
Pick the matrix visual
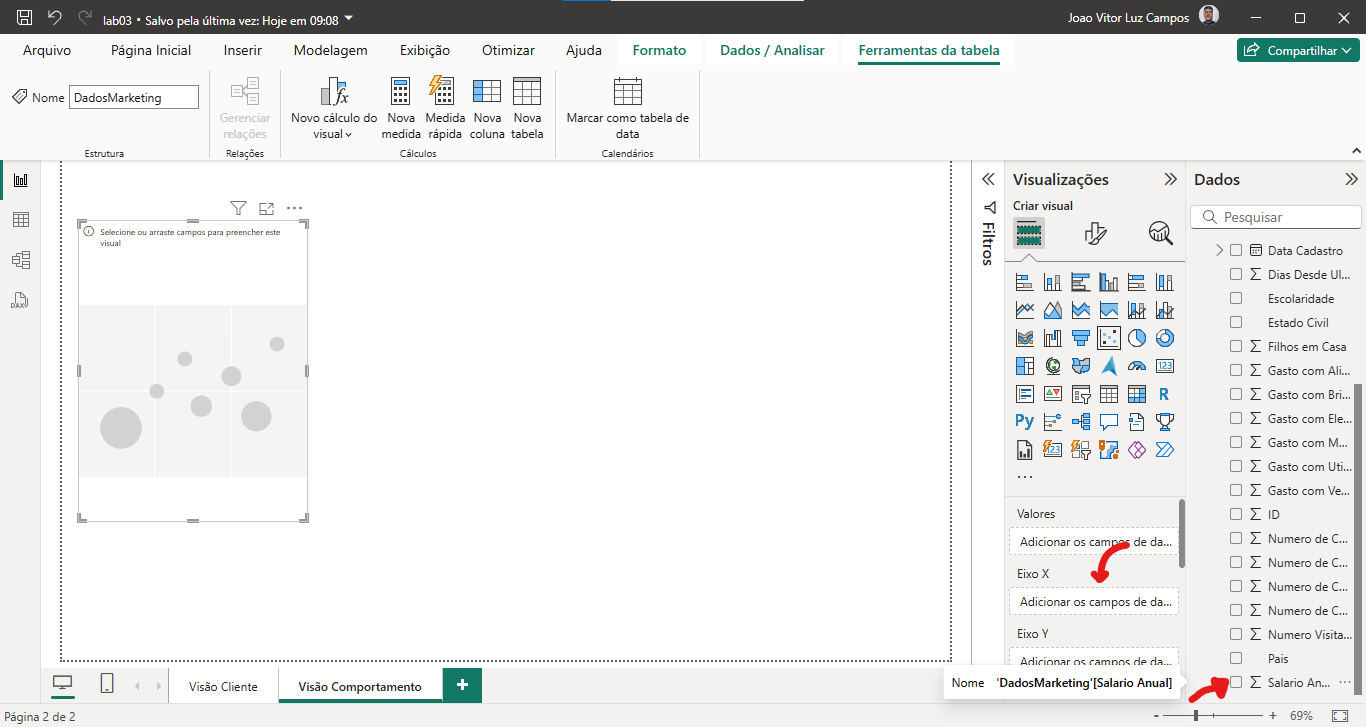1137,394
